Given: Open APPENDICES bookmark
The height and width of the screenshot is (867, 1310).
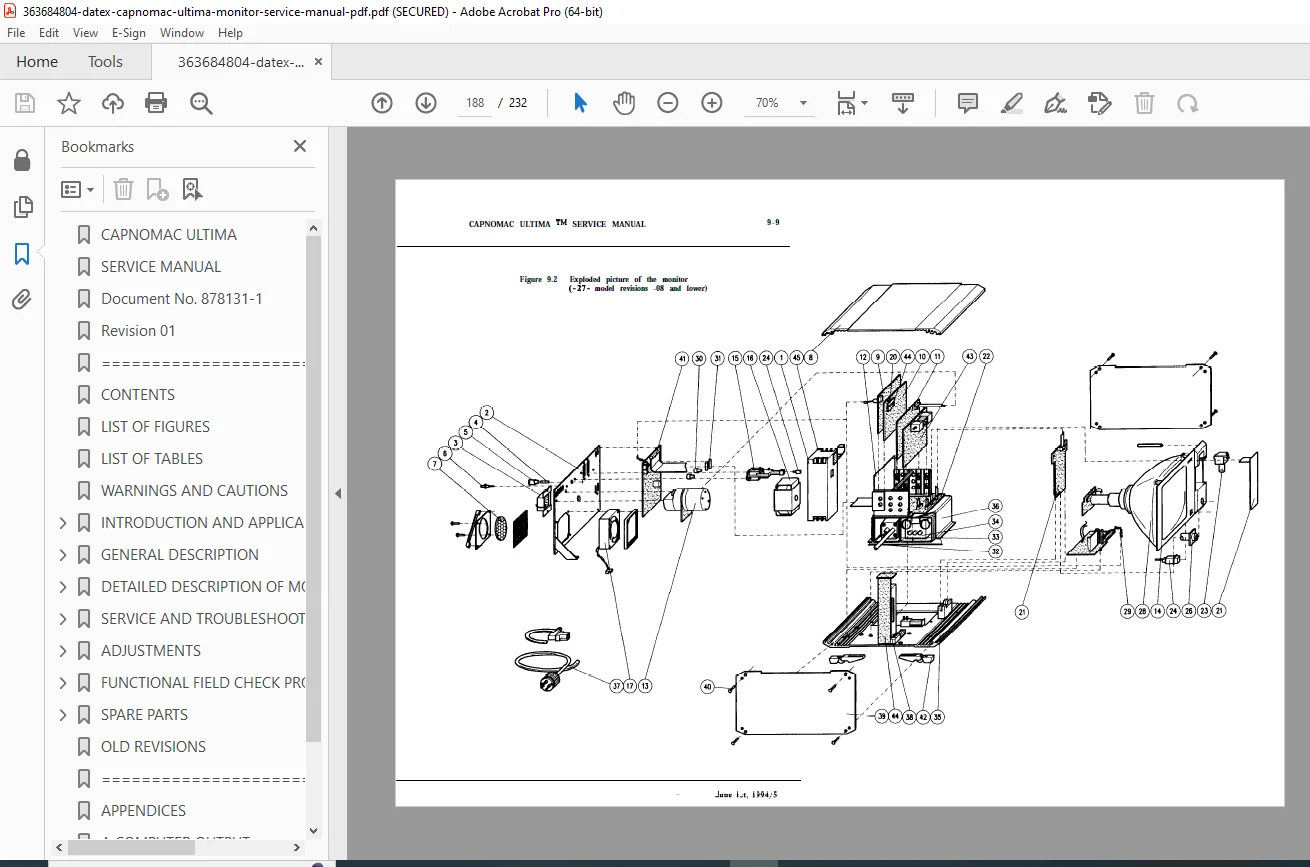Looking at the screenshot, I should click(x=143, y=811).
